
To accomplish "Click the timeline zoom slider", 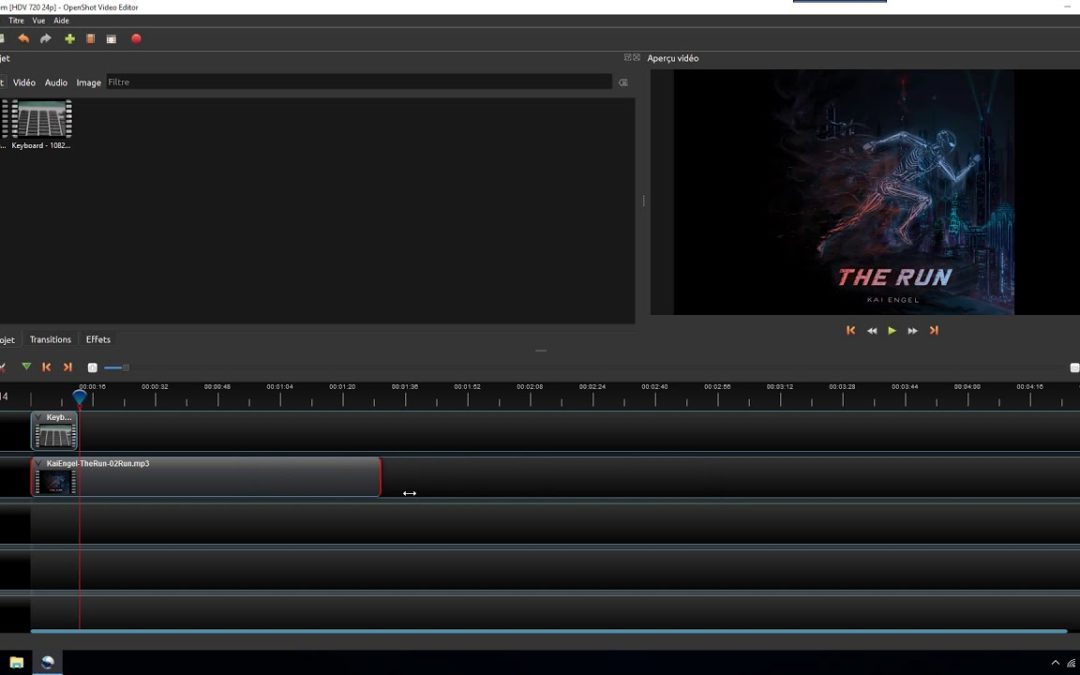I will click(116, 367).
